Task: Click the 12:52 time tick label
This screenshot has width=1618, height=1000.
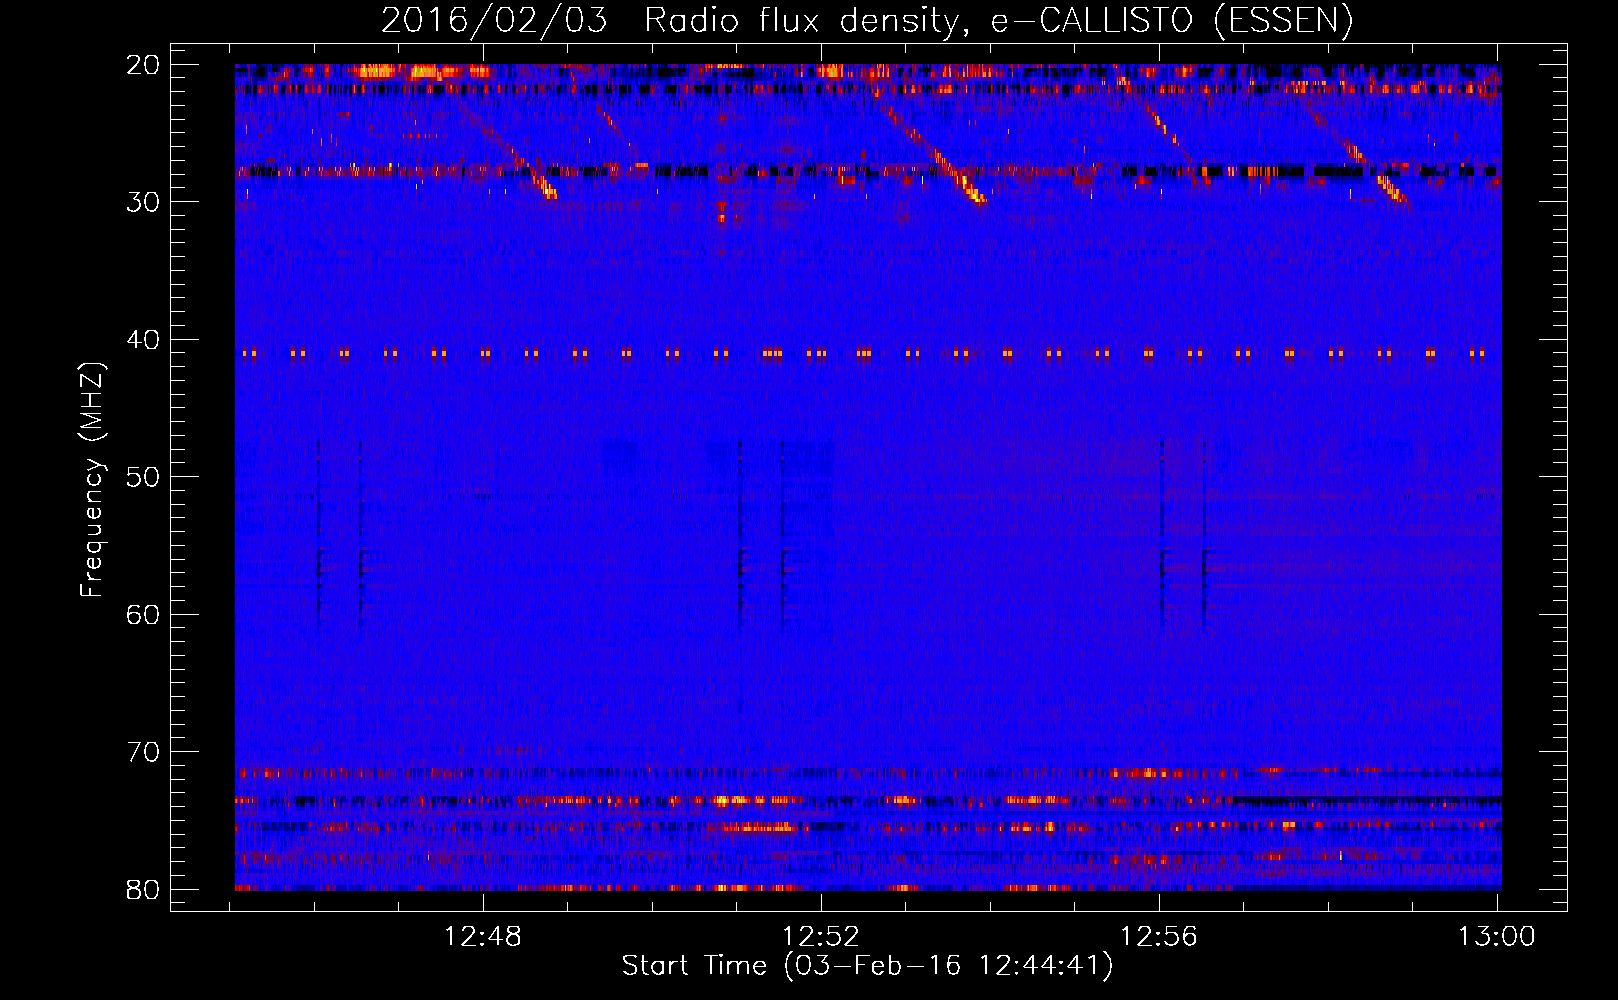Action: tap(821, 937)
